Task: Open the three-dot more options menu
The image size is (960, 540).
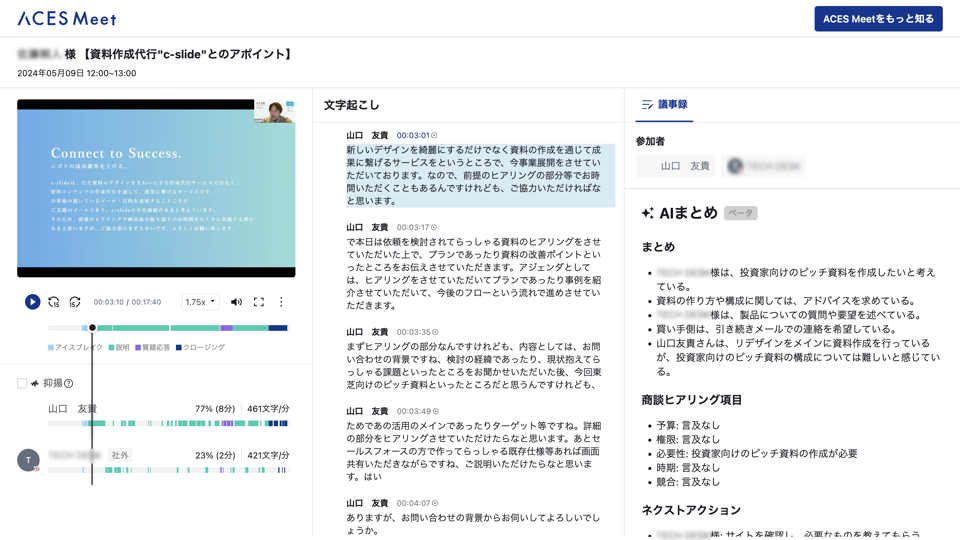Action: click(281, 302)
